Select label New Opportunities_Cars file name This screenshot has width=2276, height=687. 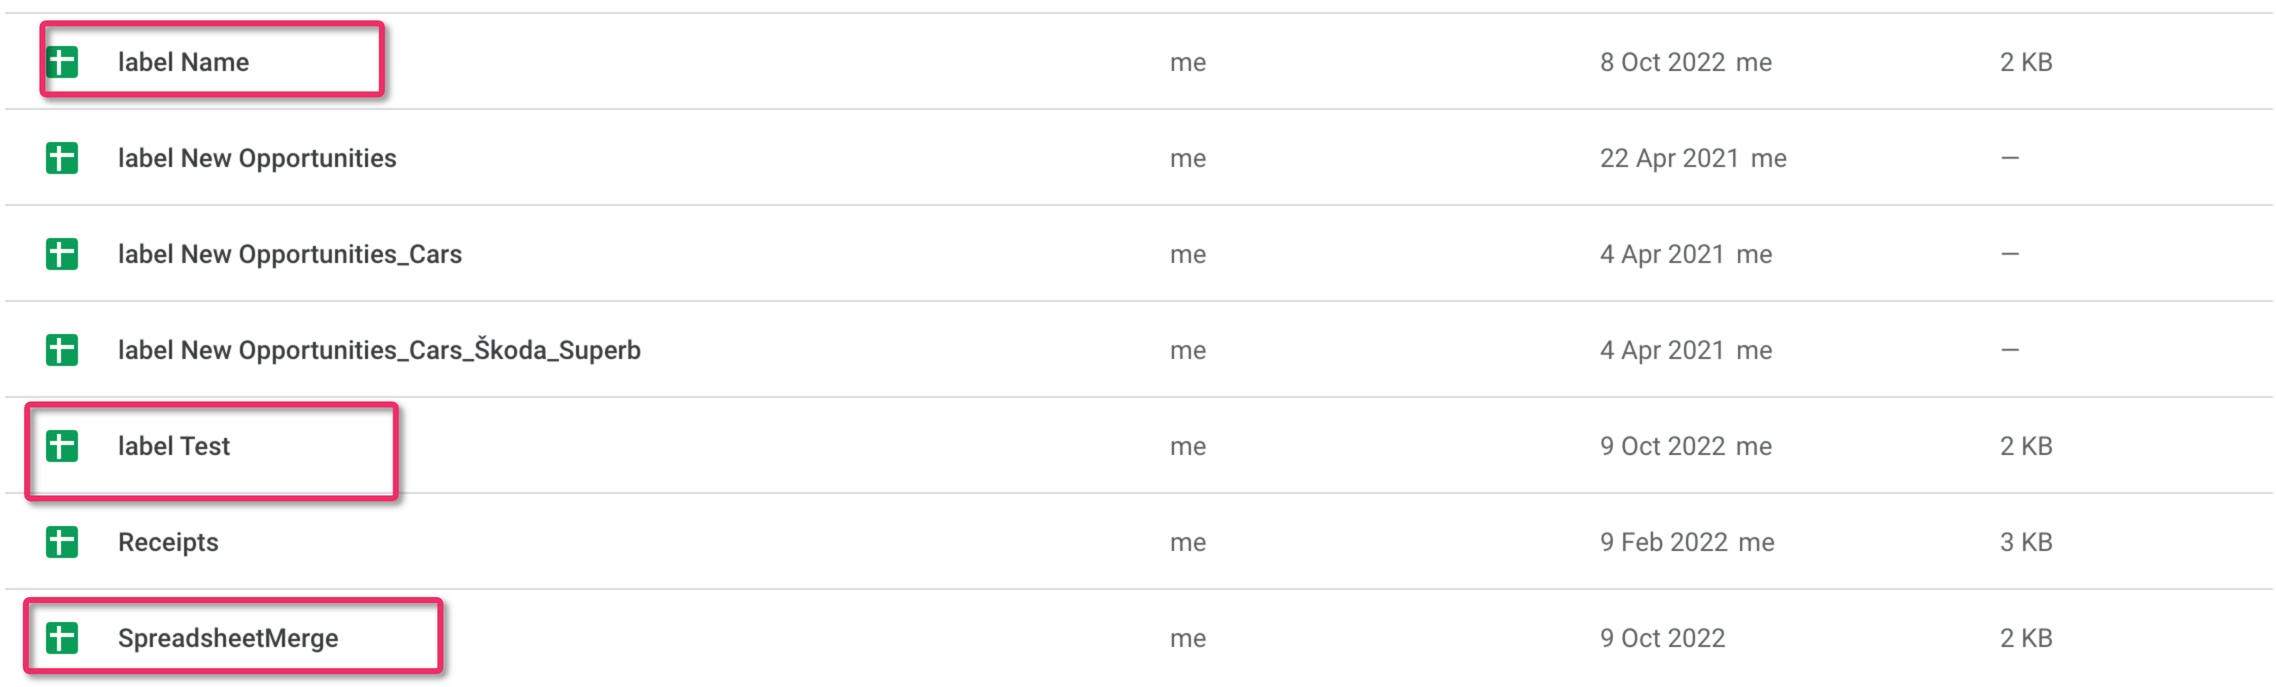290,255
